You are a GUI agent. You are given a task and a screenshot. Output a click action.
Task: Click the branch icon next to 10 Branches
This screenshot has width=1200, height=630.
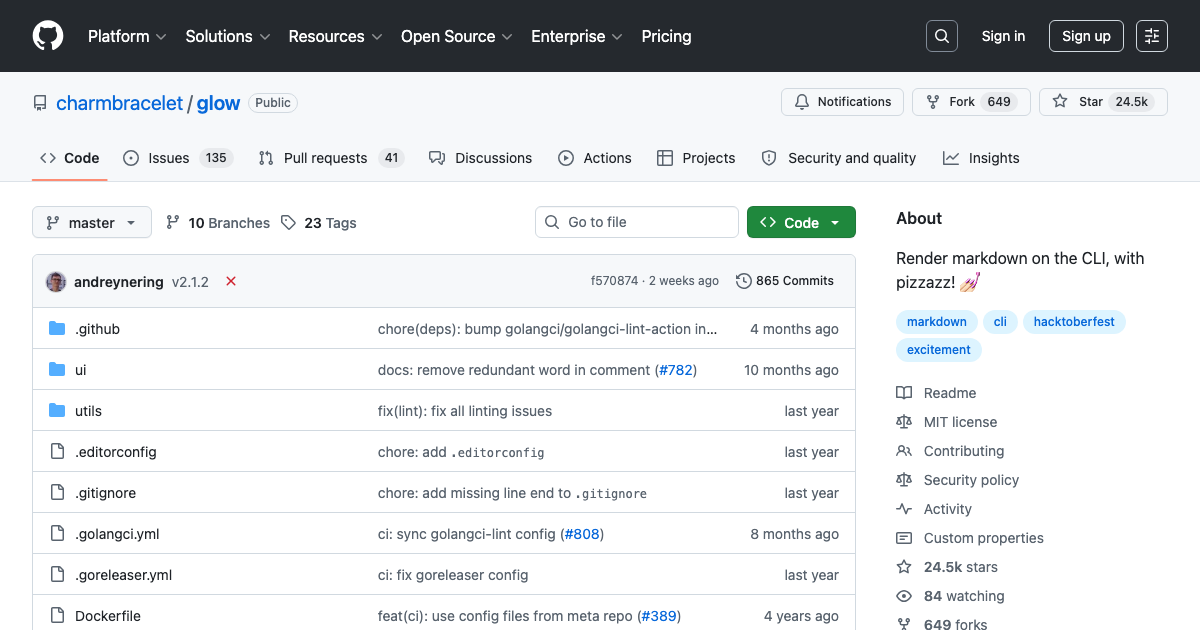(x=173, y=223)
